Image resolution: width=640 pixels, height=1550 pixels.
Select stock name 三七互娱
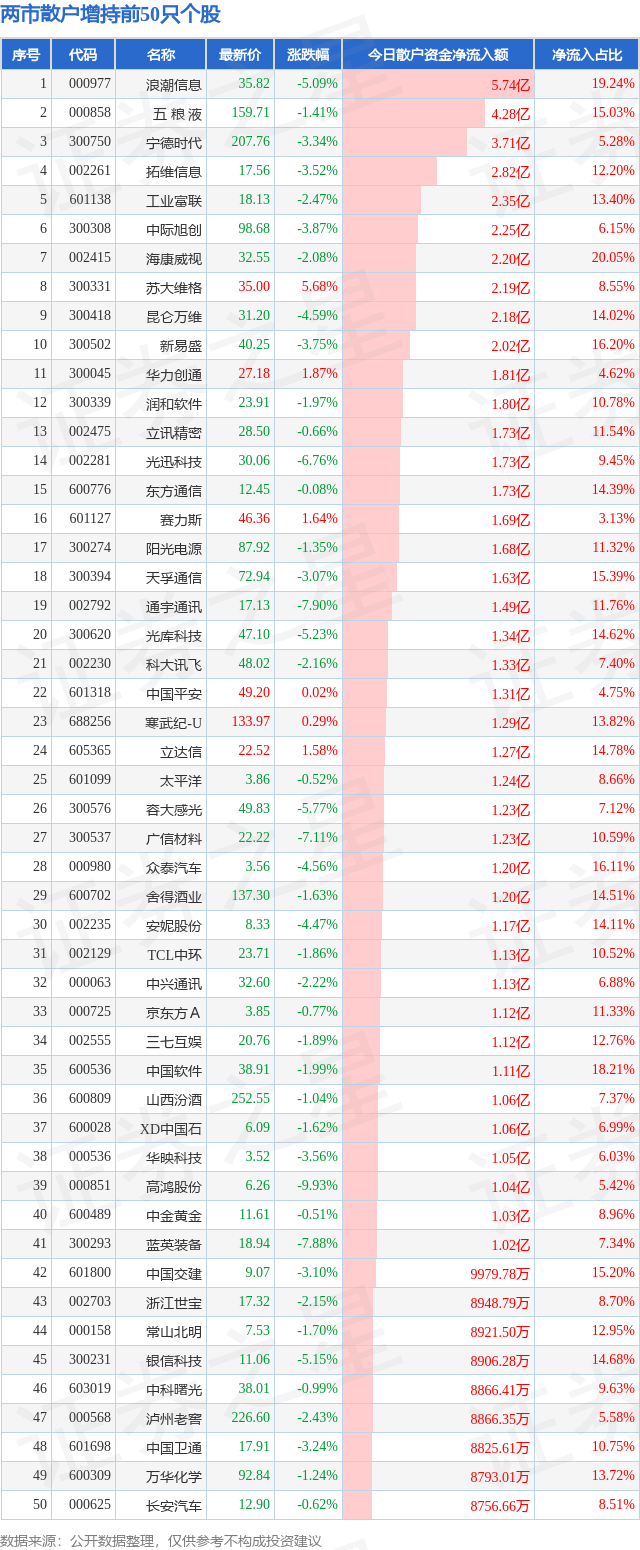175,1041
